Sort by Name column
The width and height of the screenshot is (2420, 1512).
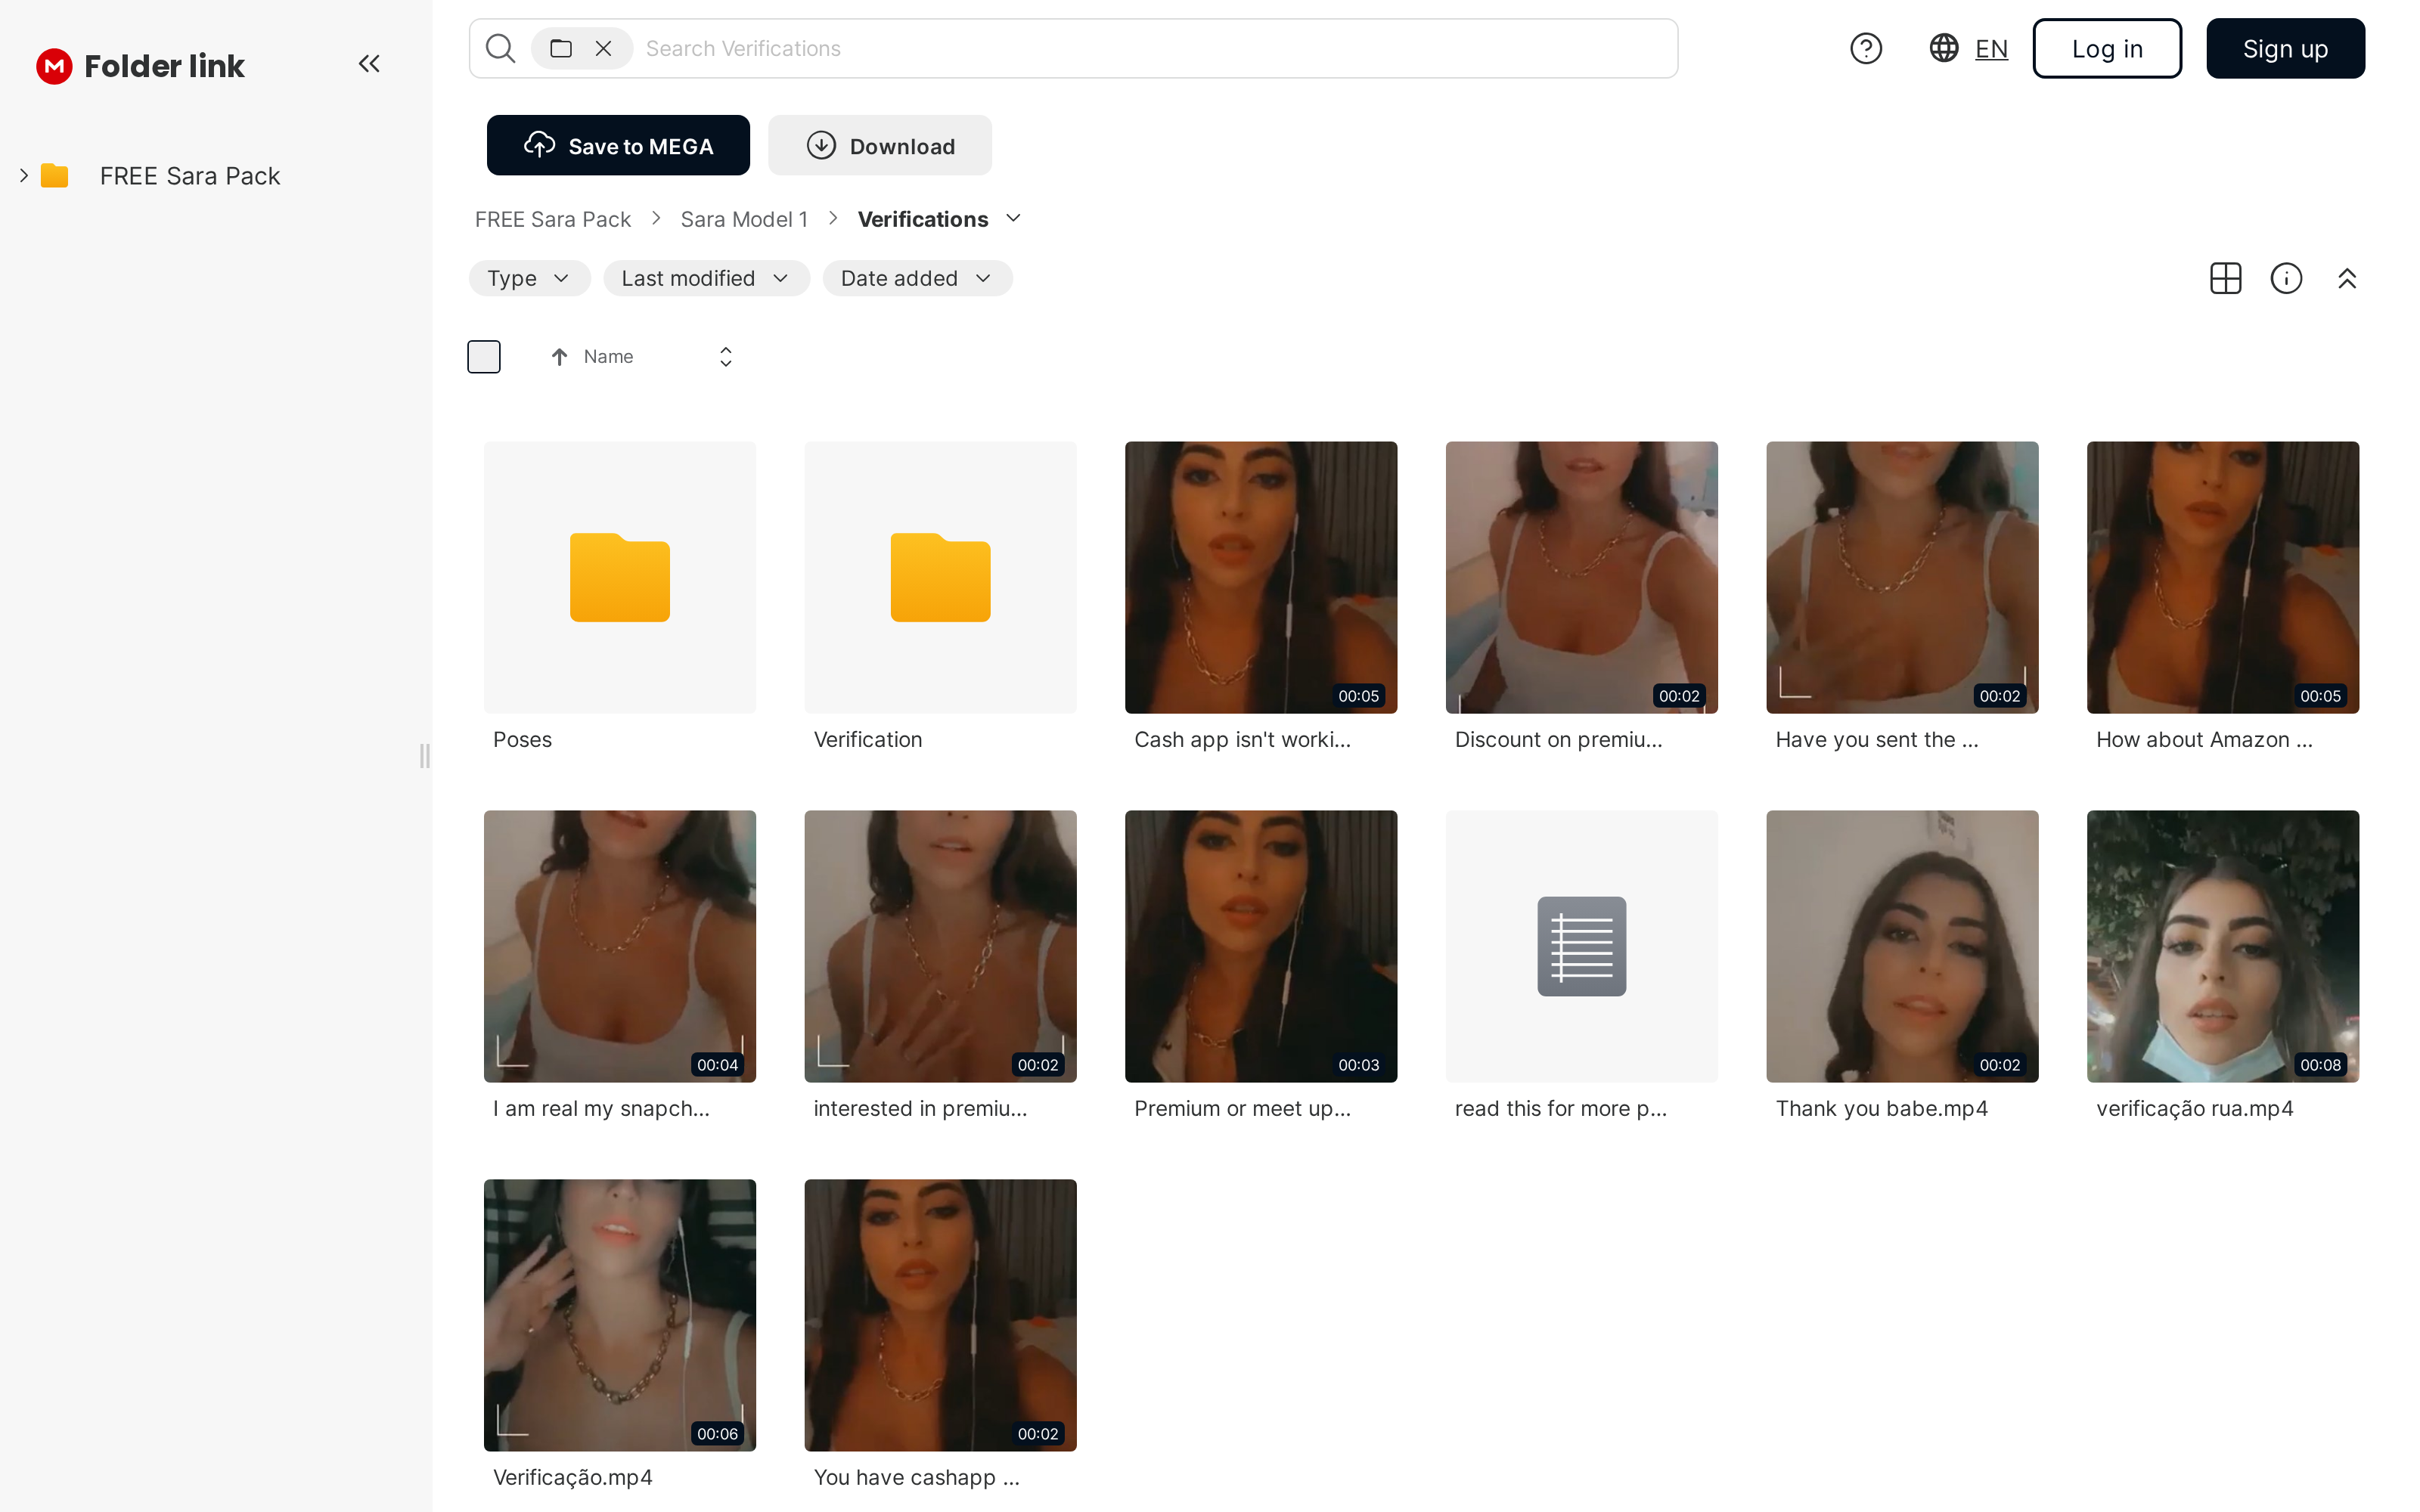click(x=608, y=357)
